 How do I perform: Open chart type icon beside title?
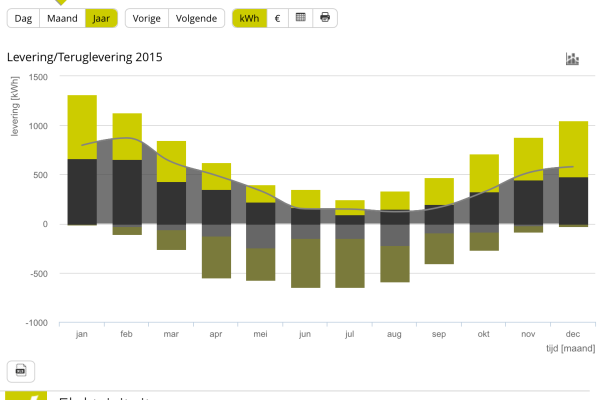[x=572, y=59]
